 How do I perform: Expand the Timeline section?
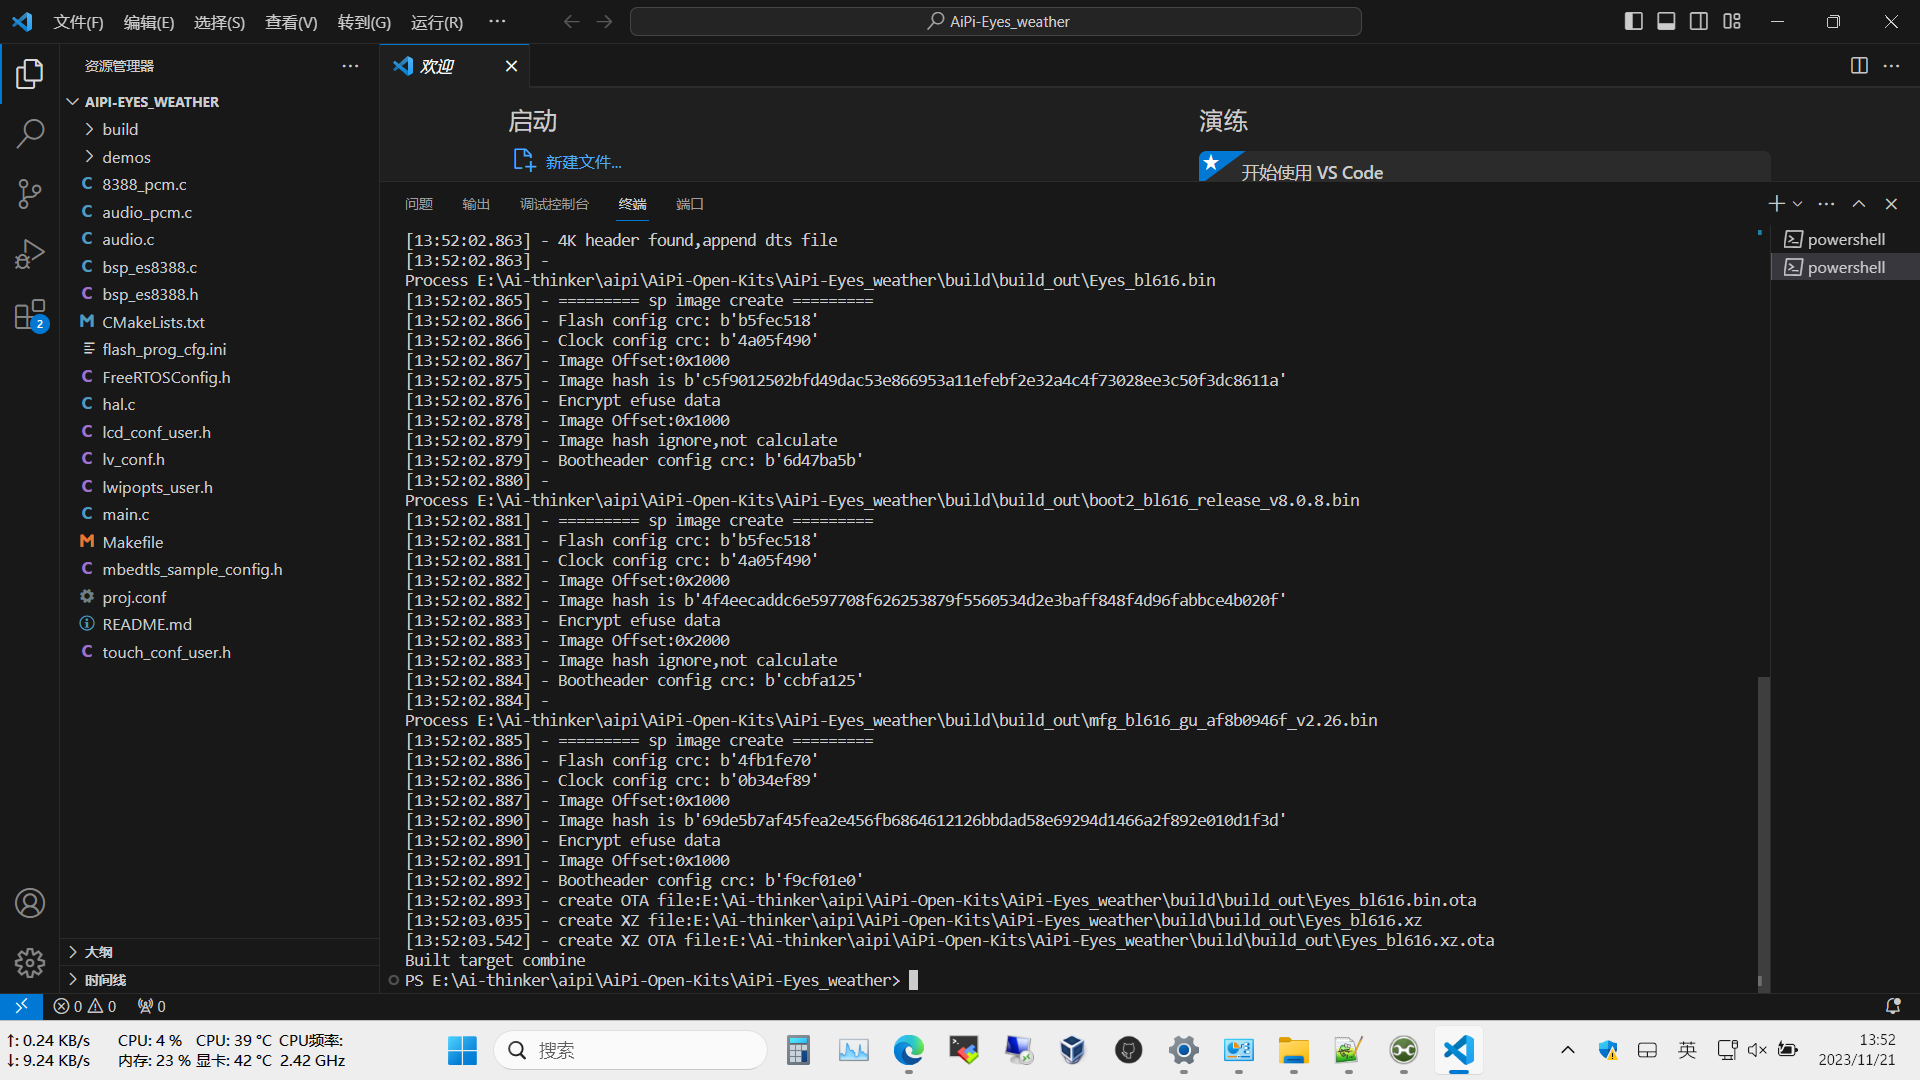tap(219, 980)
